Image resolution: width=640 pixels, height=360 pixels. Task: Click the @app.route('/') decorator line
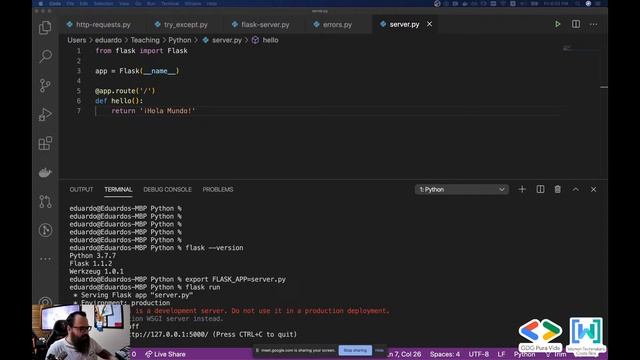pyautogui.click(x=125, y=91)
